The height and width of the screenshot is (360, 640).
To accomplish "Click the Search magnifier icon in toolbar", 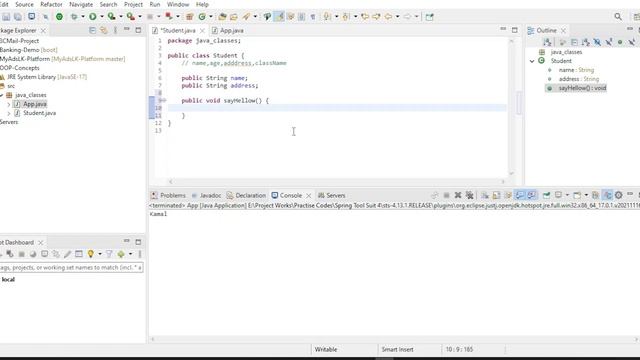I will (x=618, y=17).
